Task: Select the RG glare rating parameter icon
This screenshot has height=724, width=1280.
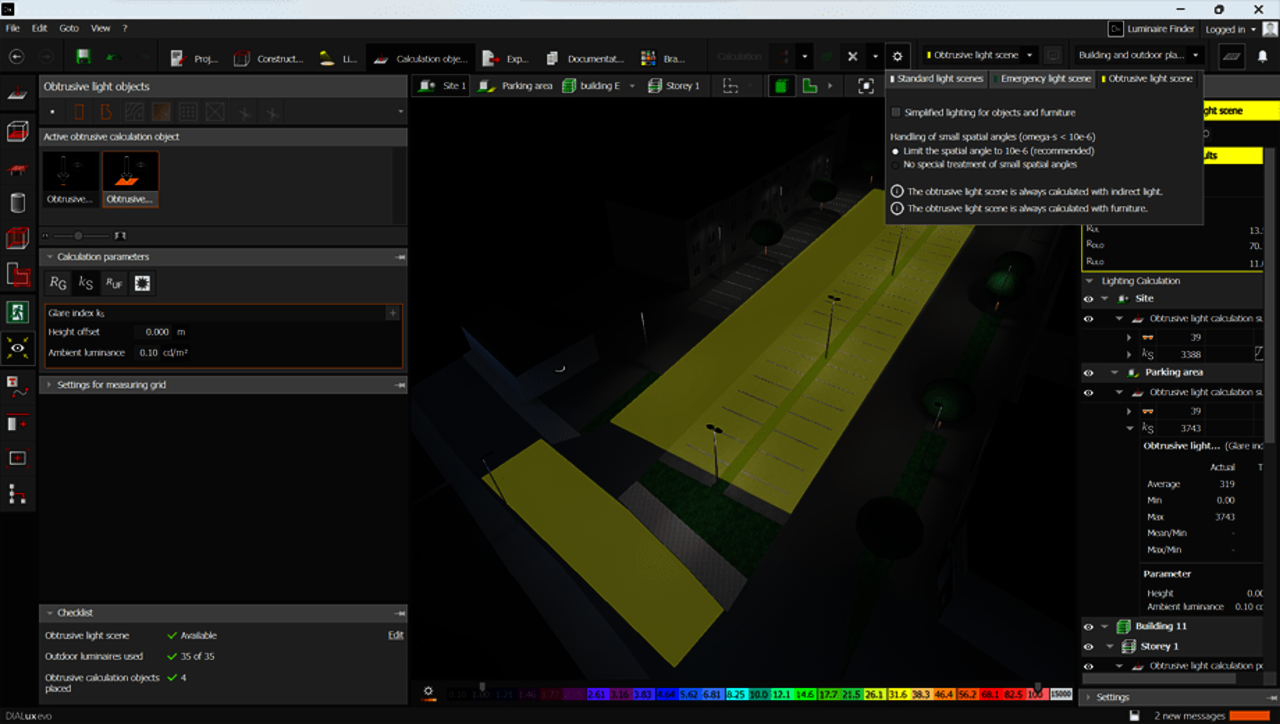Action: 58,284
